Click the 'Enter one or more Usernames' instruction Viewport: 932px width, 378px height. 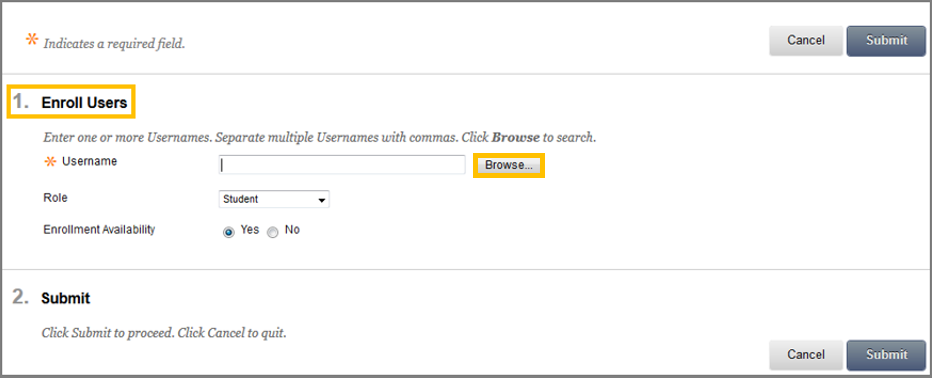pyautogui.click(x=320, y=137)
